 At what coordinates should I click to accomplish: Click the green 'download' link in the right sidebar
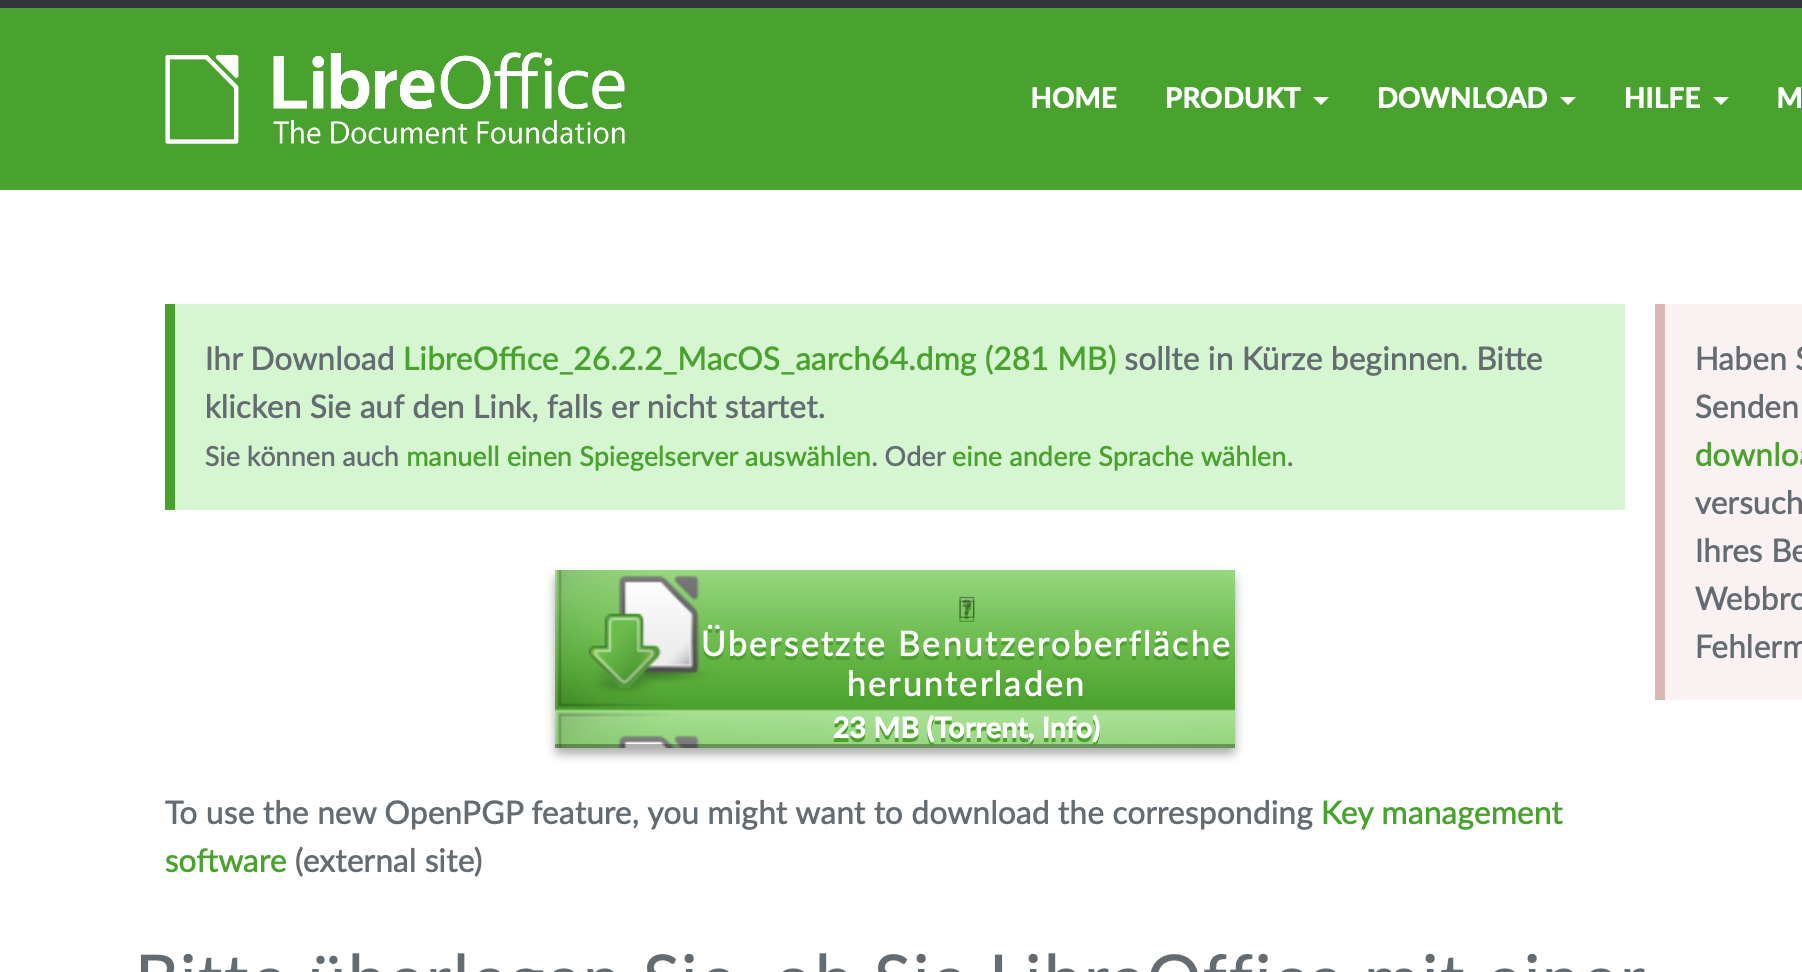point(1747,455)
